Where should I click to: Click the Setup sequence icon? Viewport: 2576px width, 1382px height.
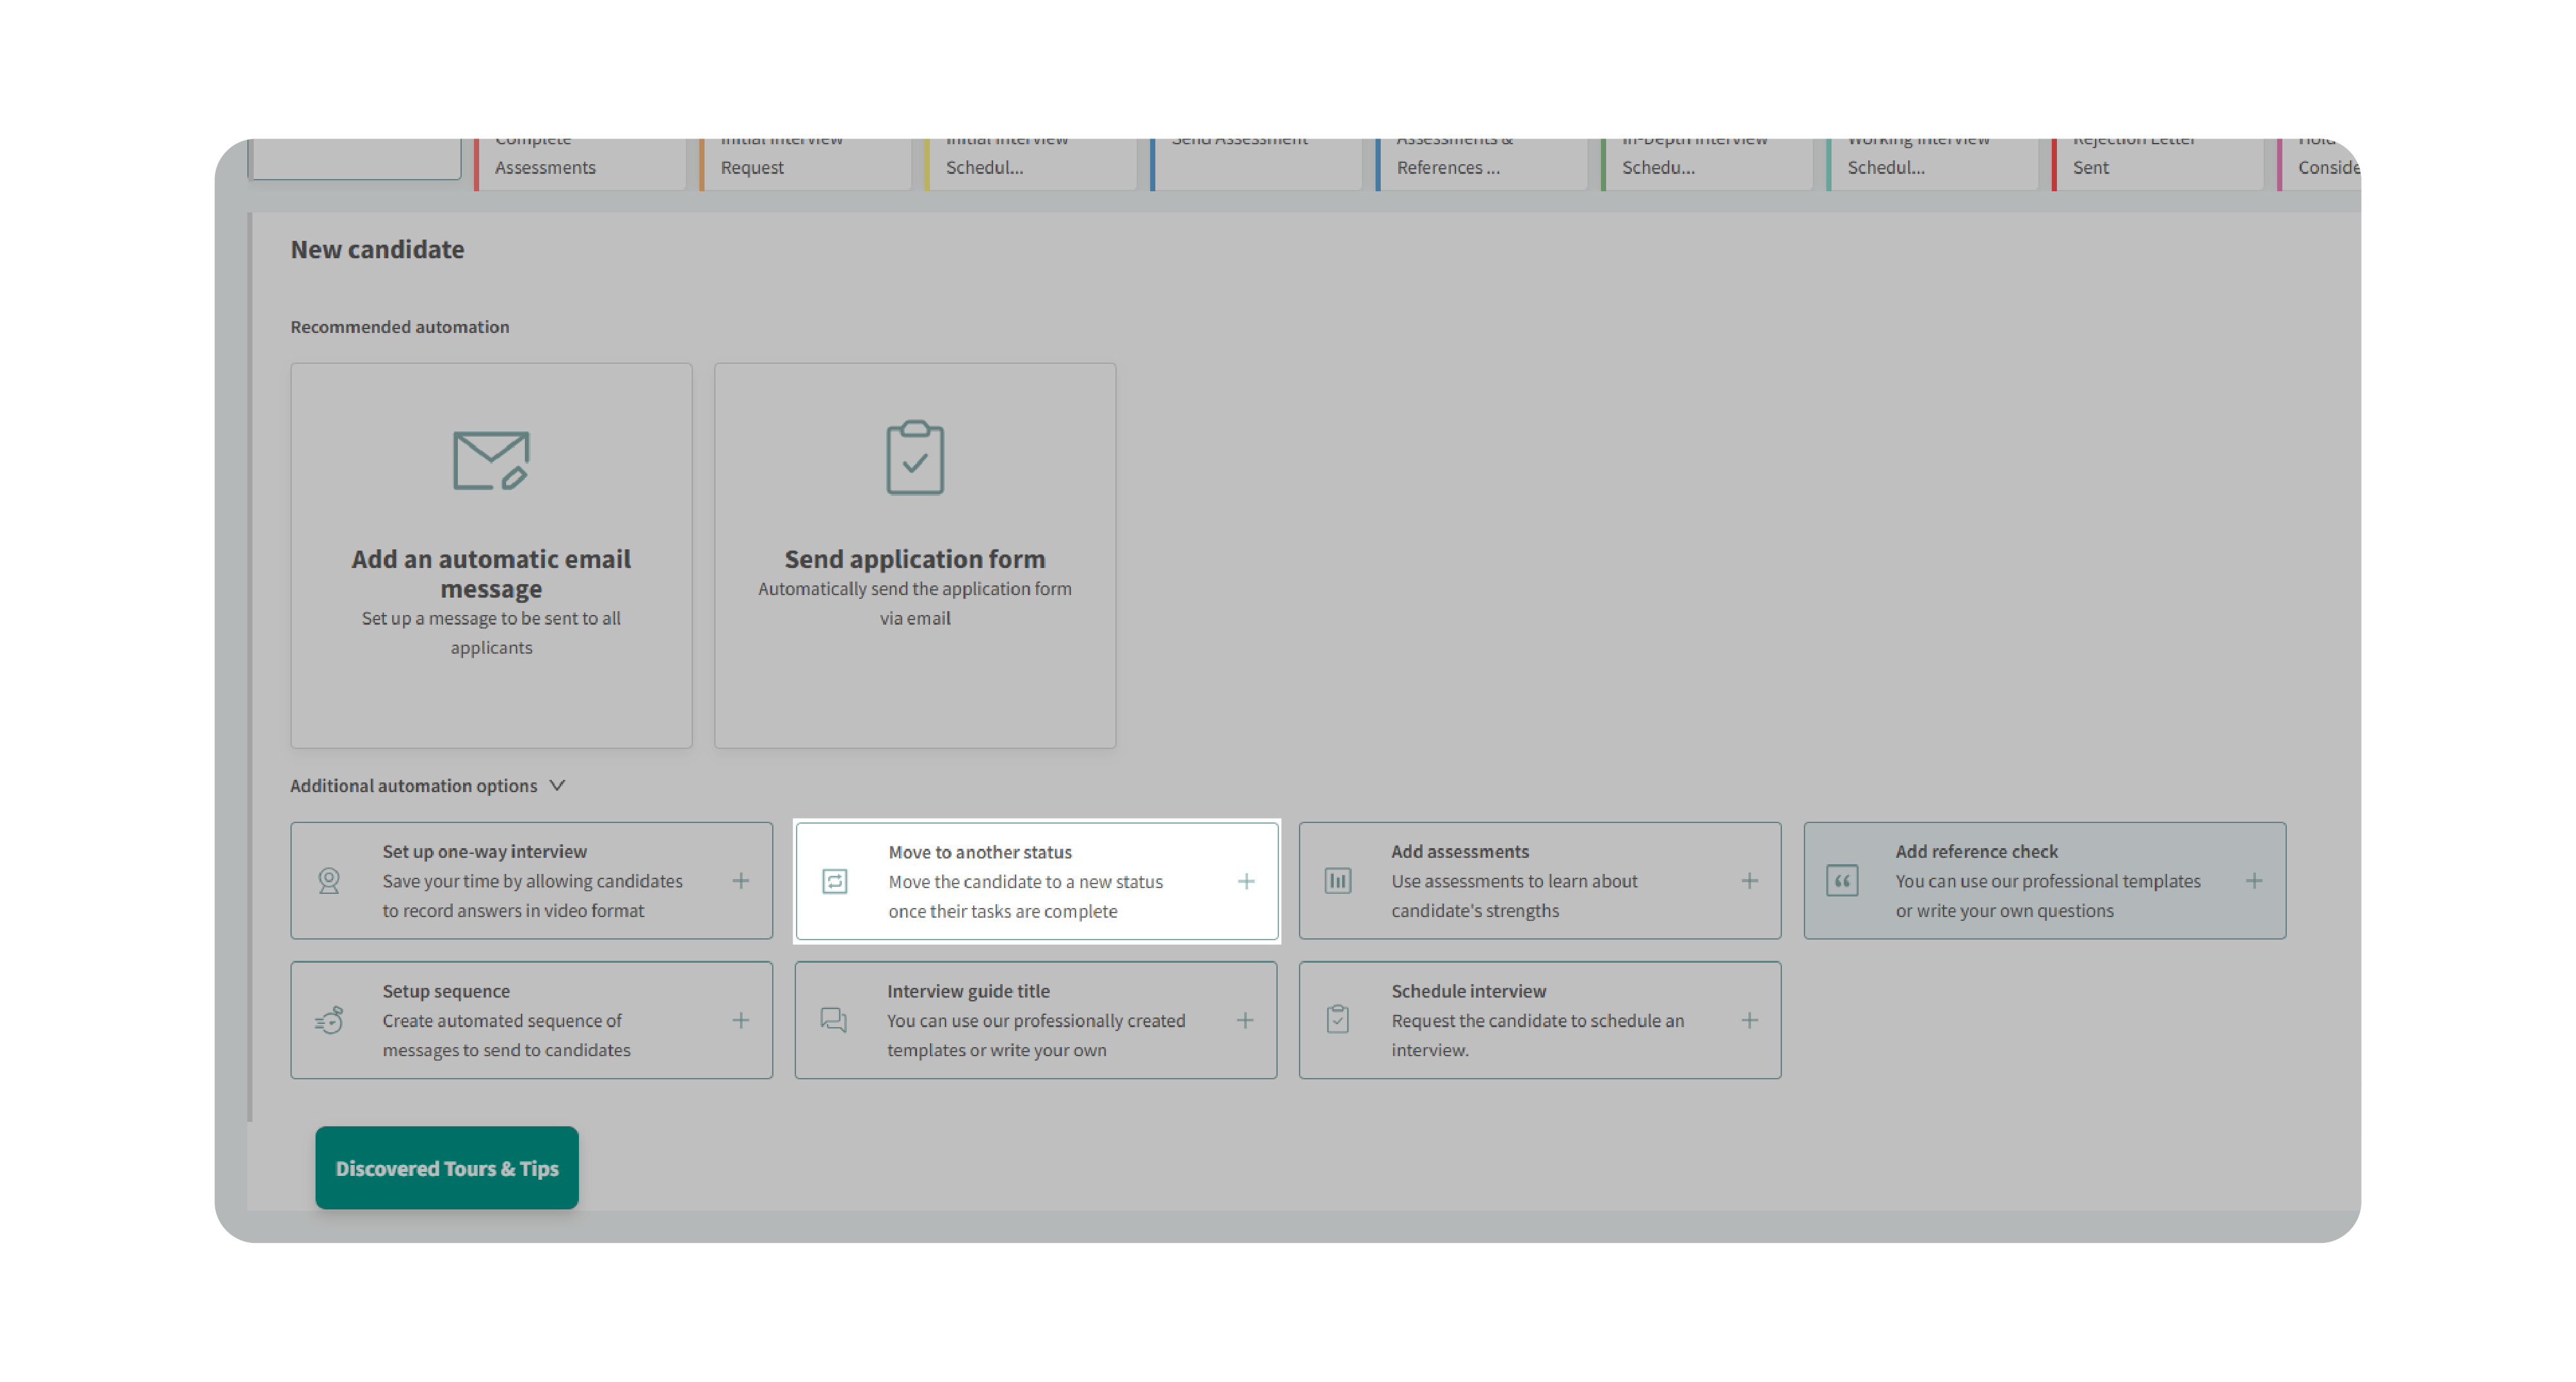coord(329,1020)
